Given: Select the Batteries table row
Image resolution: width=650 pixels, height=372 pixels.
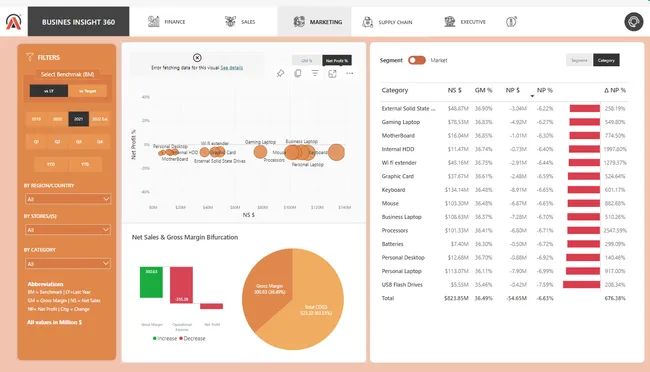Looking at the screenshot, I should [504, 244].
